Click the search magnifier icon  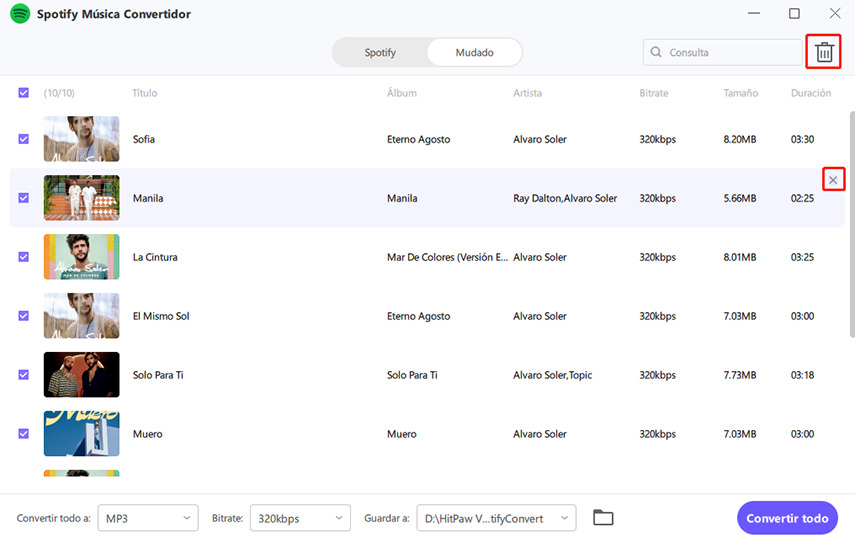(656, 52)
